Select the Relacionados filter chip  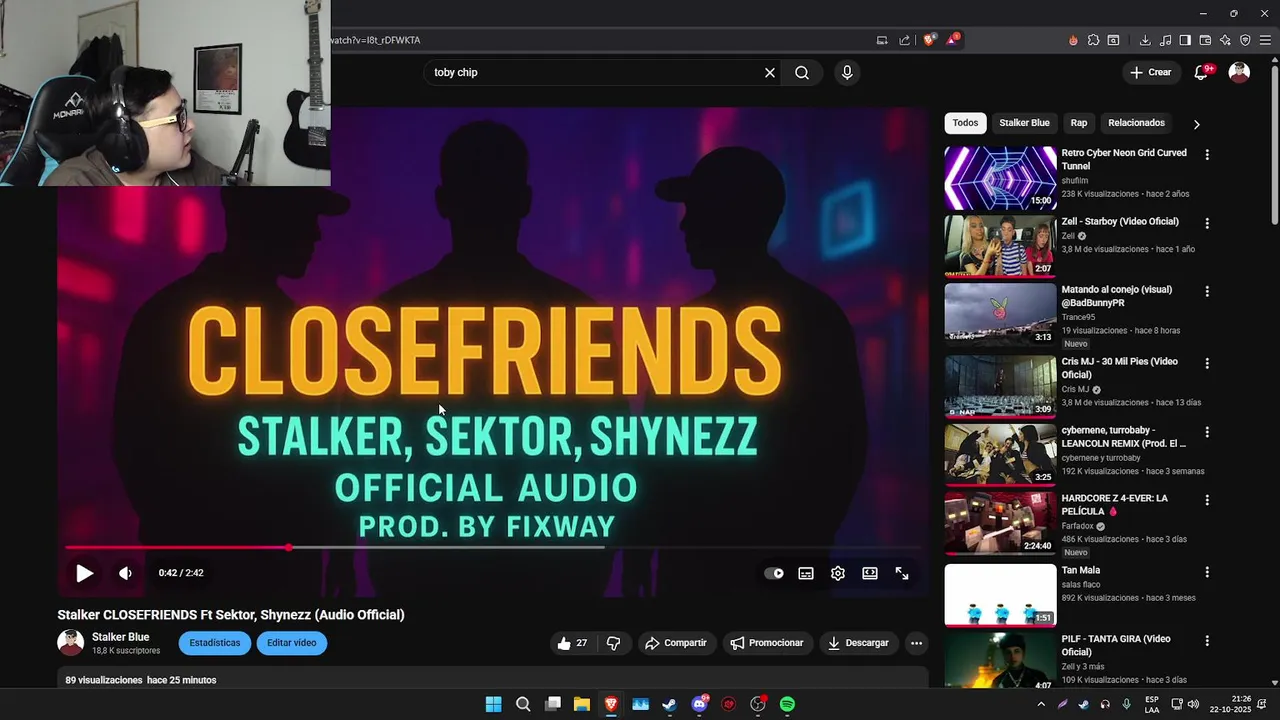tap(1136, 123)
